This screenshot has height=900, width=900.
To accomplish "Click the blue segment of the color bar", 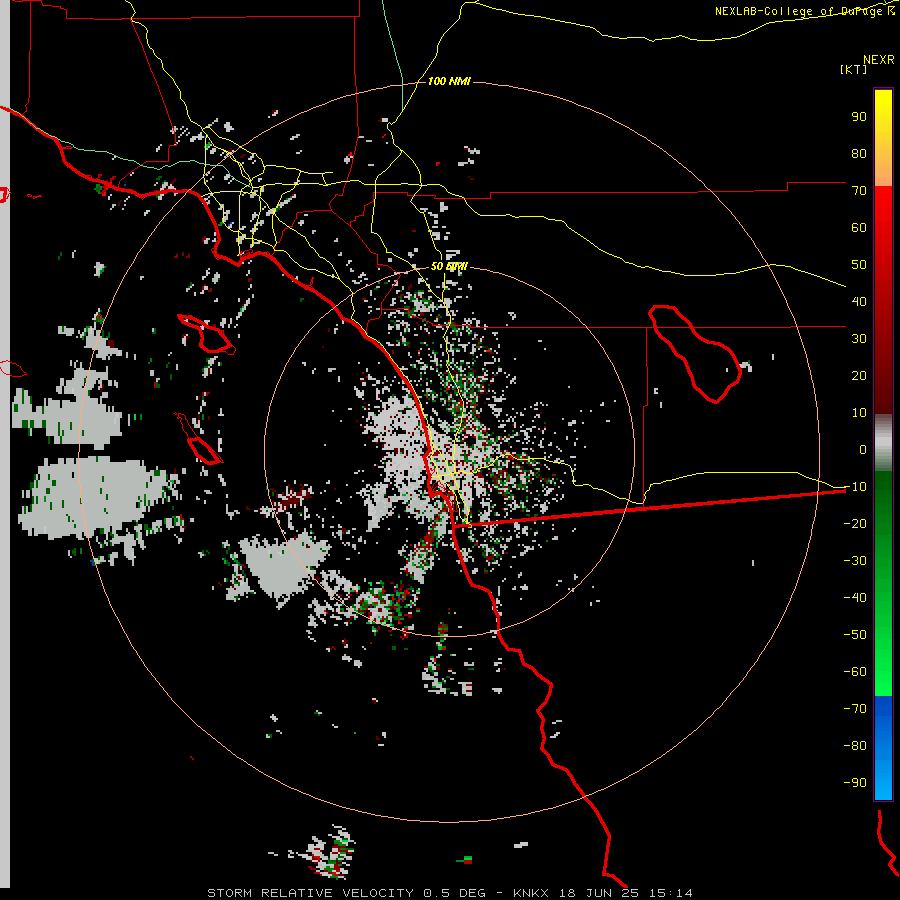I will coord(883,748).
